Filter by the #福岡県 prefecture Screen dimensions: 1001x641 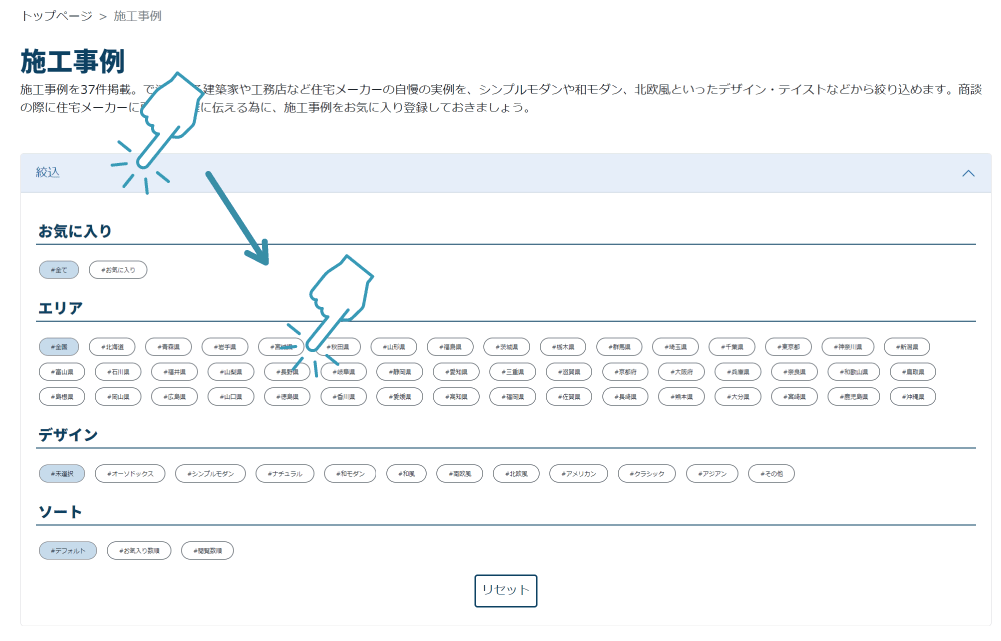pos(512,396)
